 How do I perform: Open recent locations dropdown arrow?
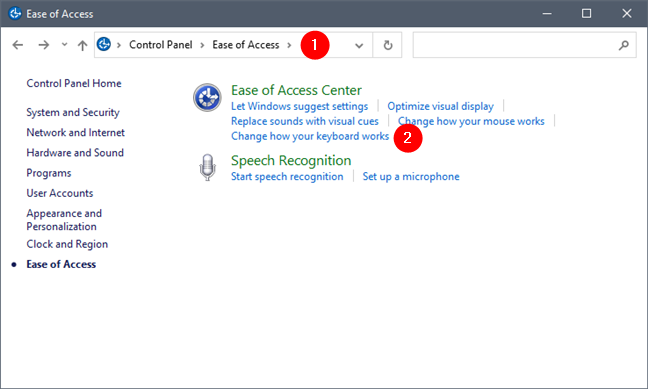point(64,44)
